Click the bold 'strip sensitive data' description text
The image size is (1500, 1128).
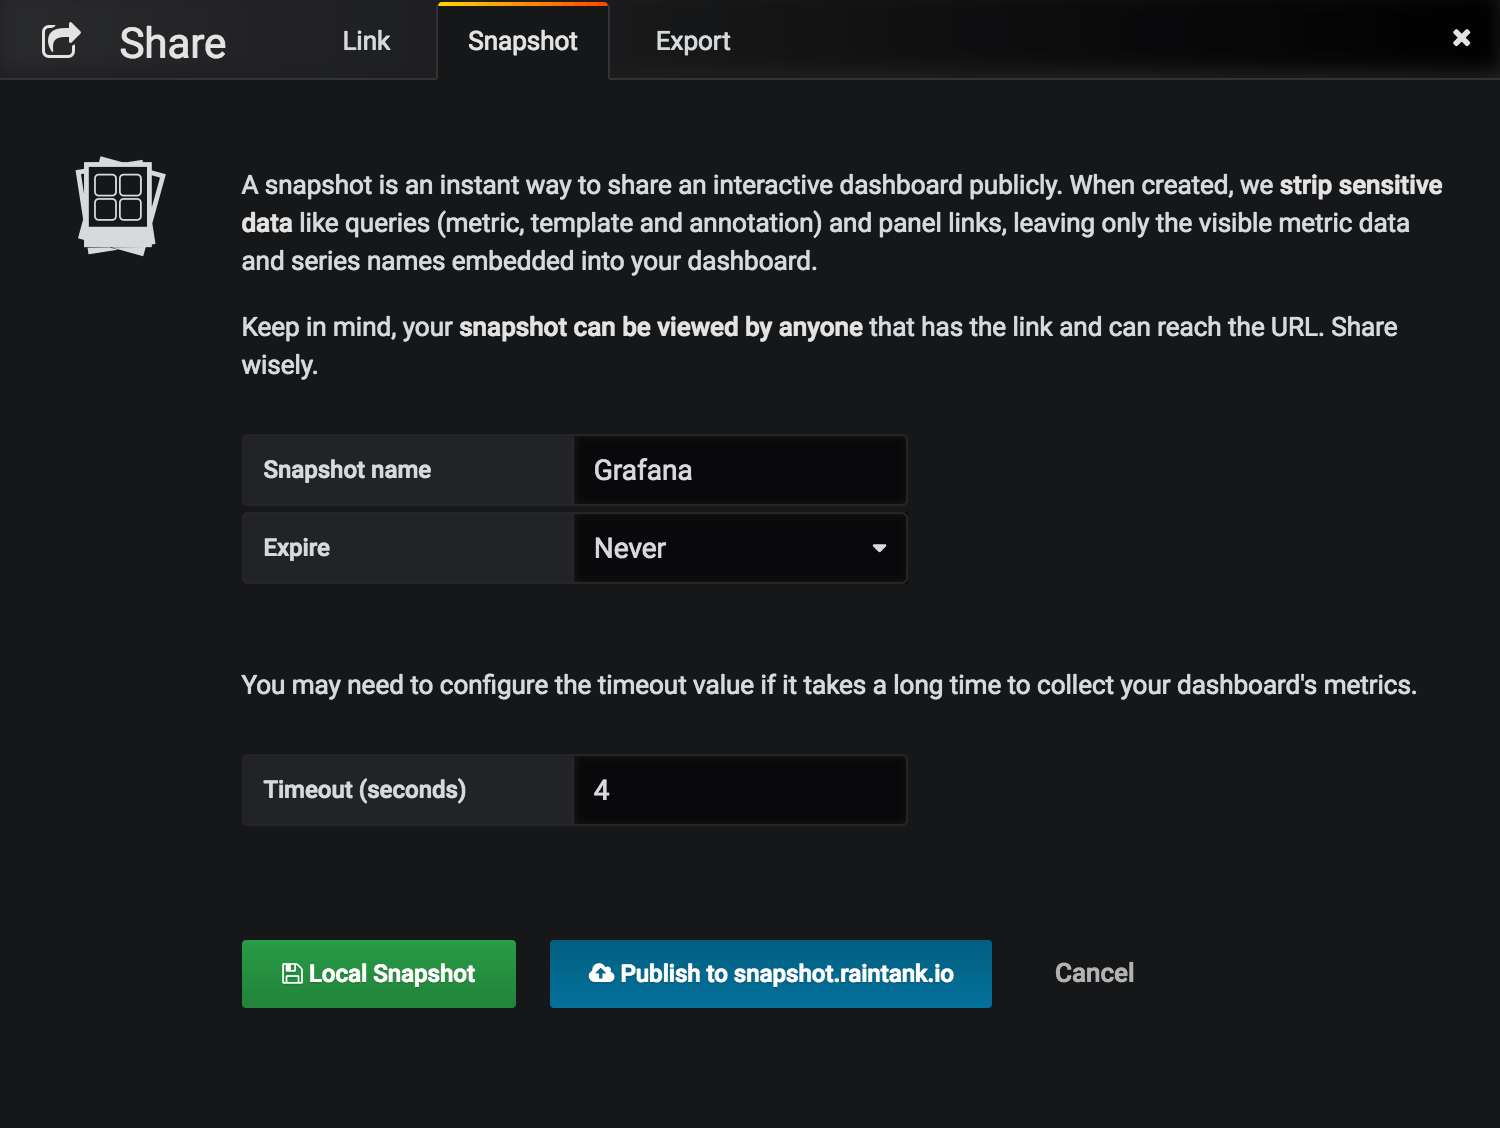1360,186
